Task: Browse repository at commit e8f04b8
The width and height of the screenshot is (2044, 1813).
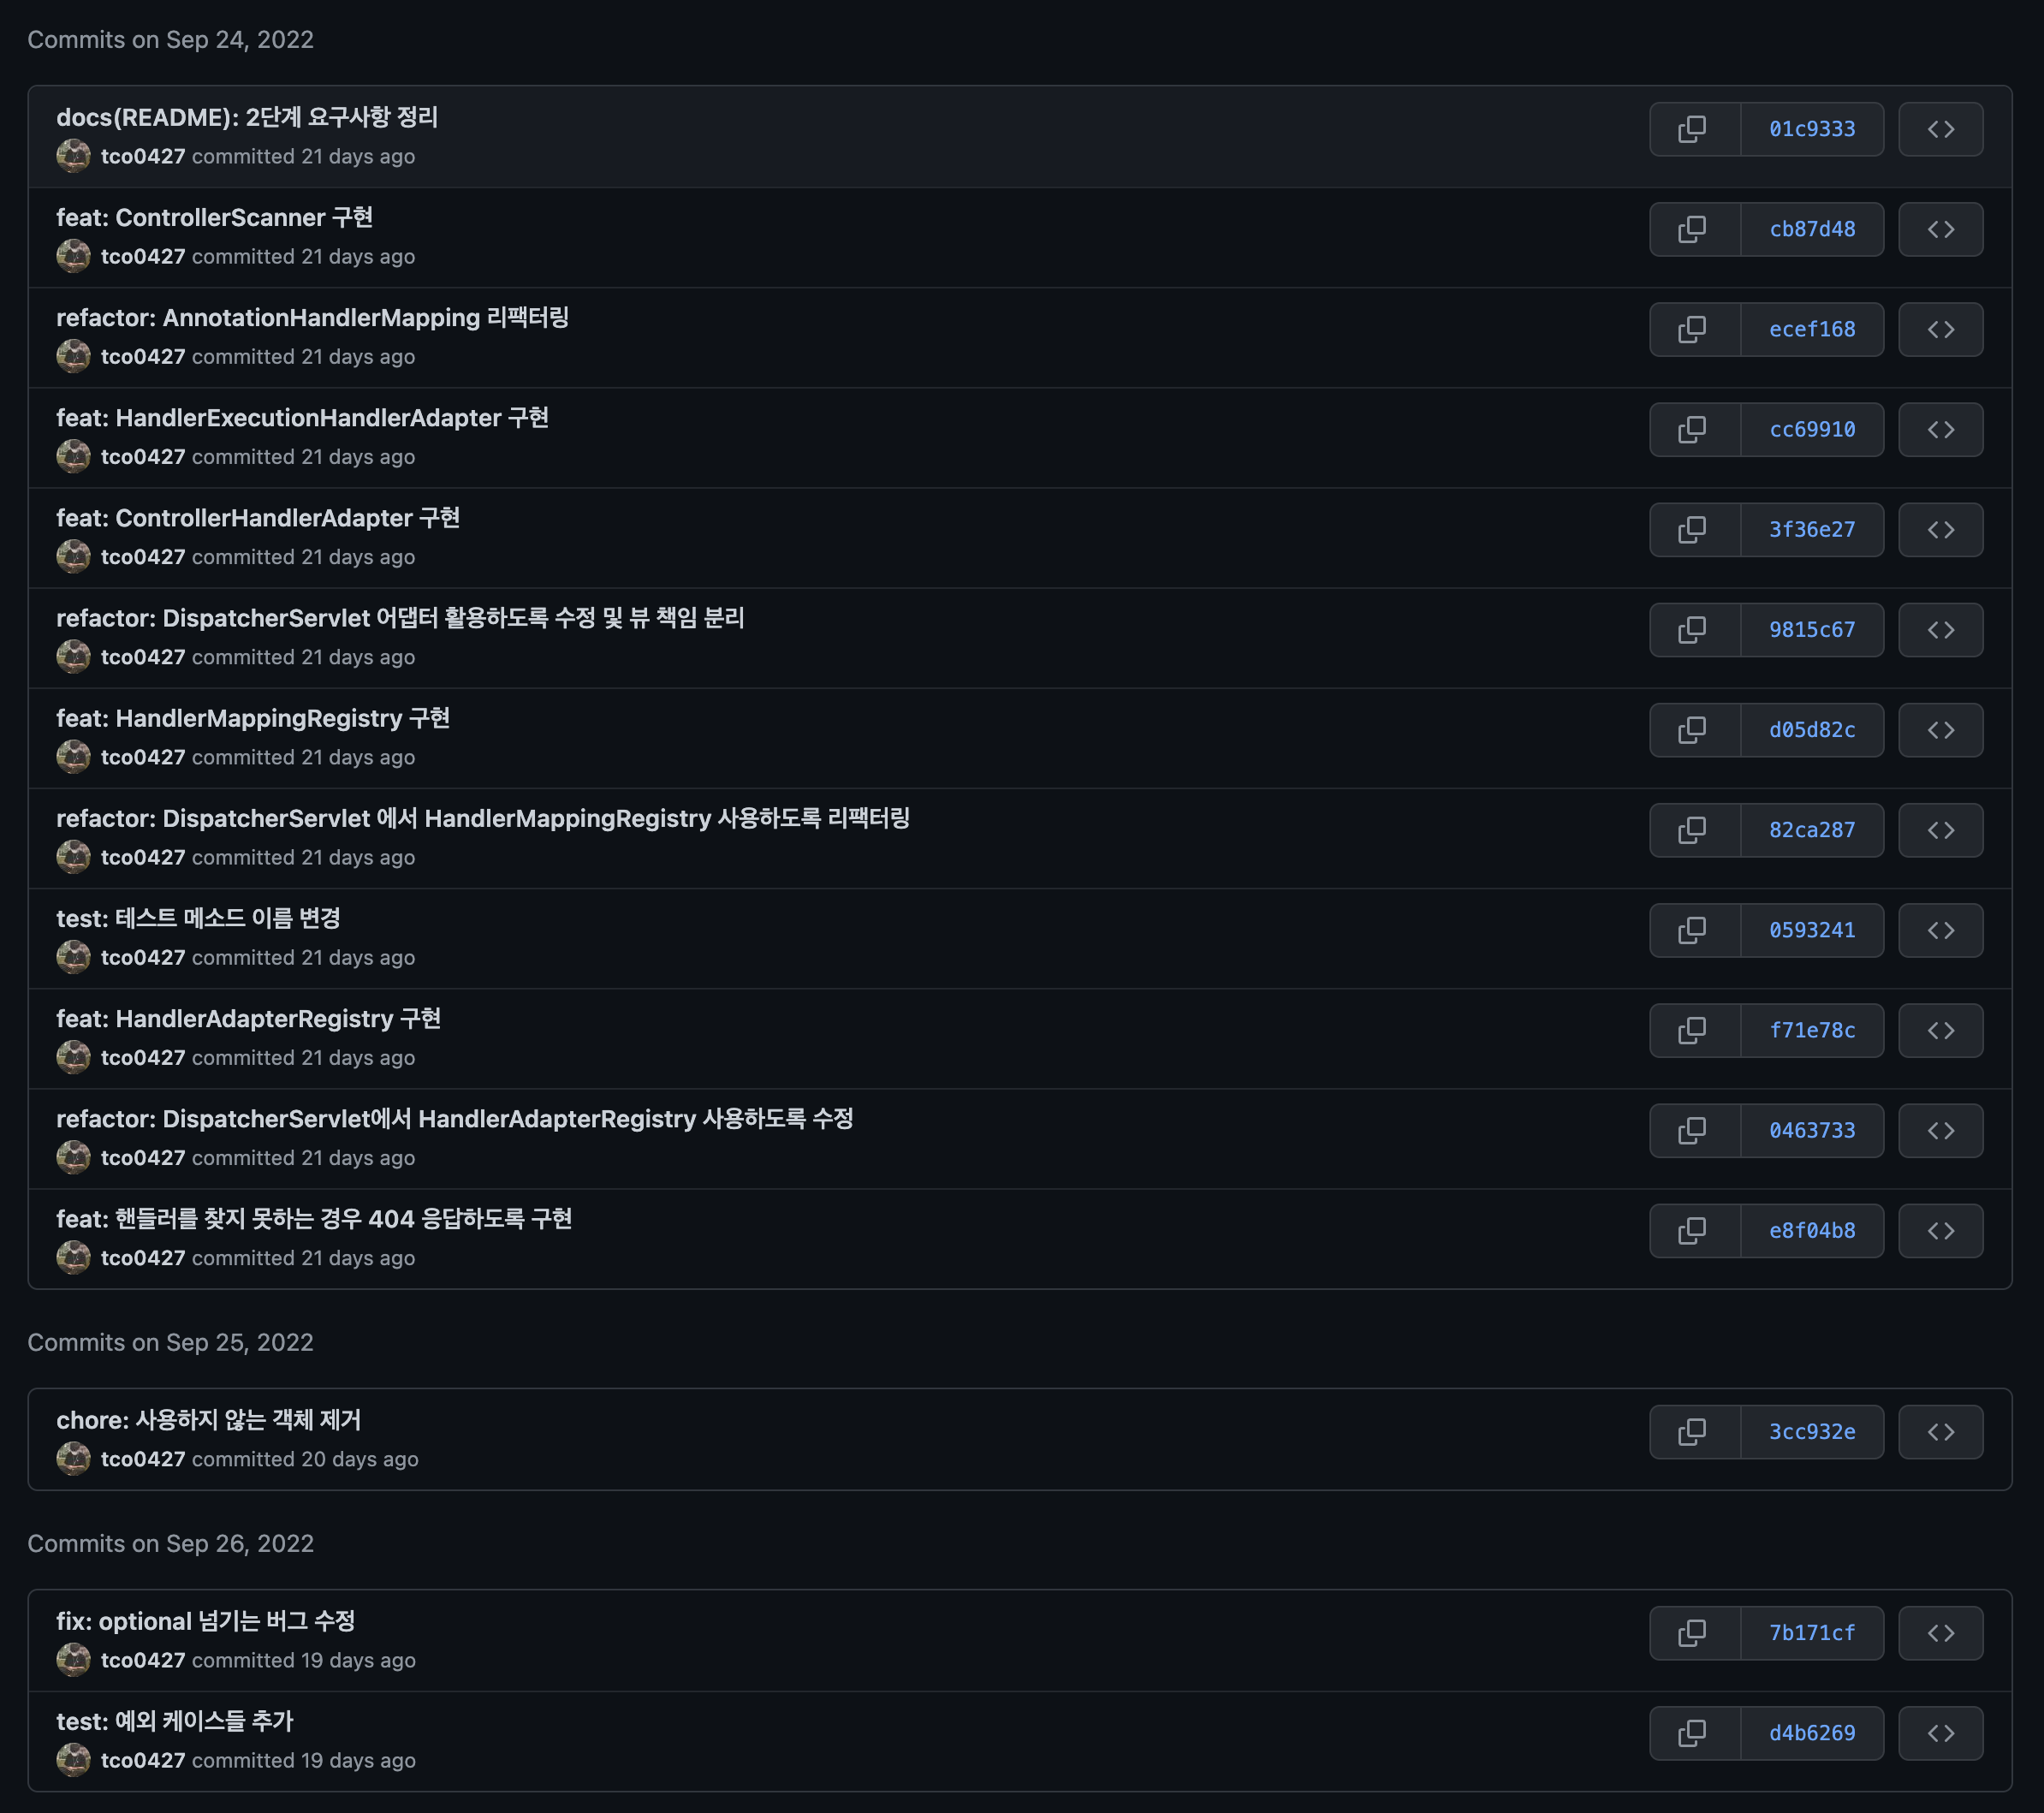Action: tap(1940, 1230)
